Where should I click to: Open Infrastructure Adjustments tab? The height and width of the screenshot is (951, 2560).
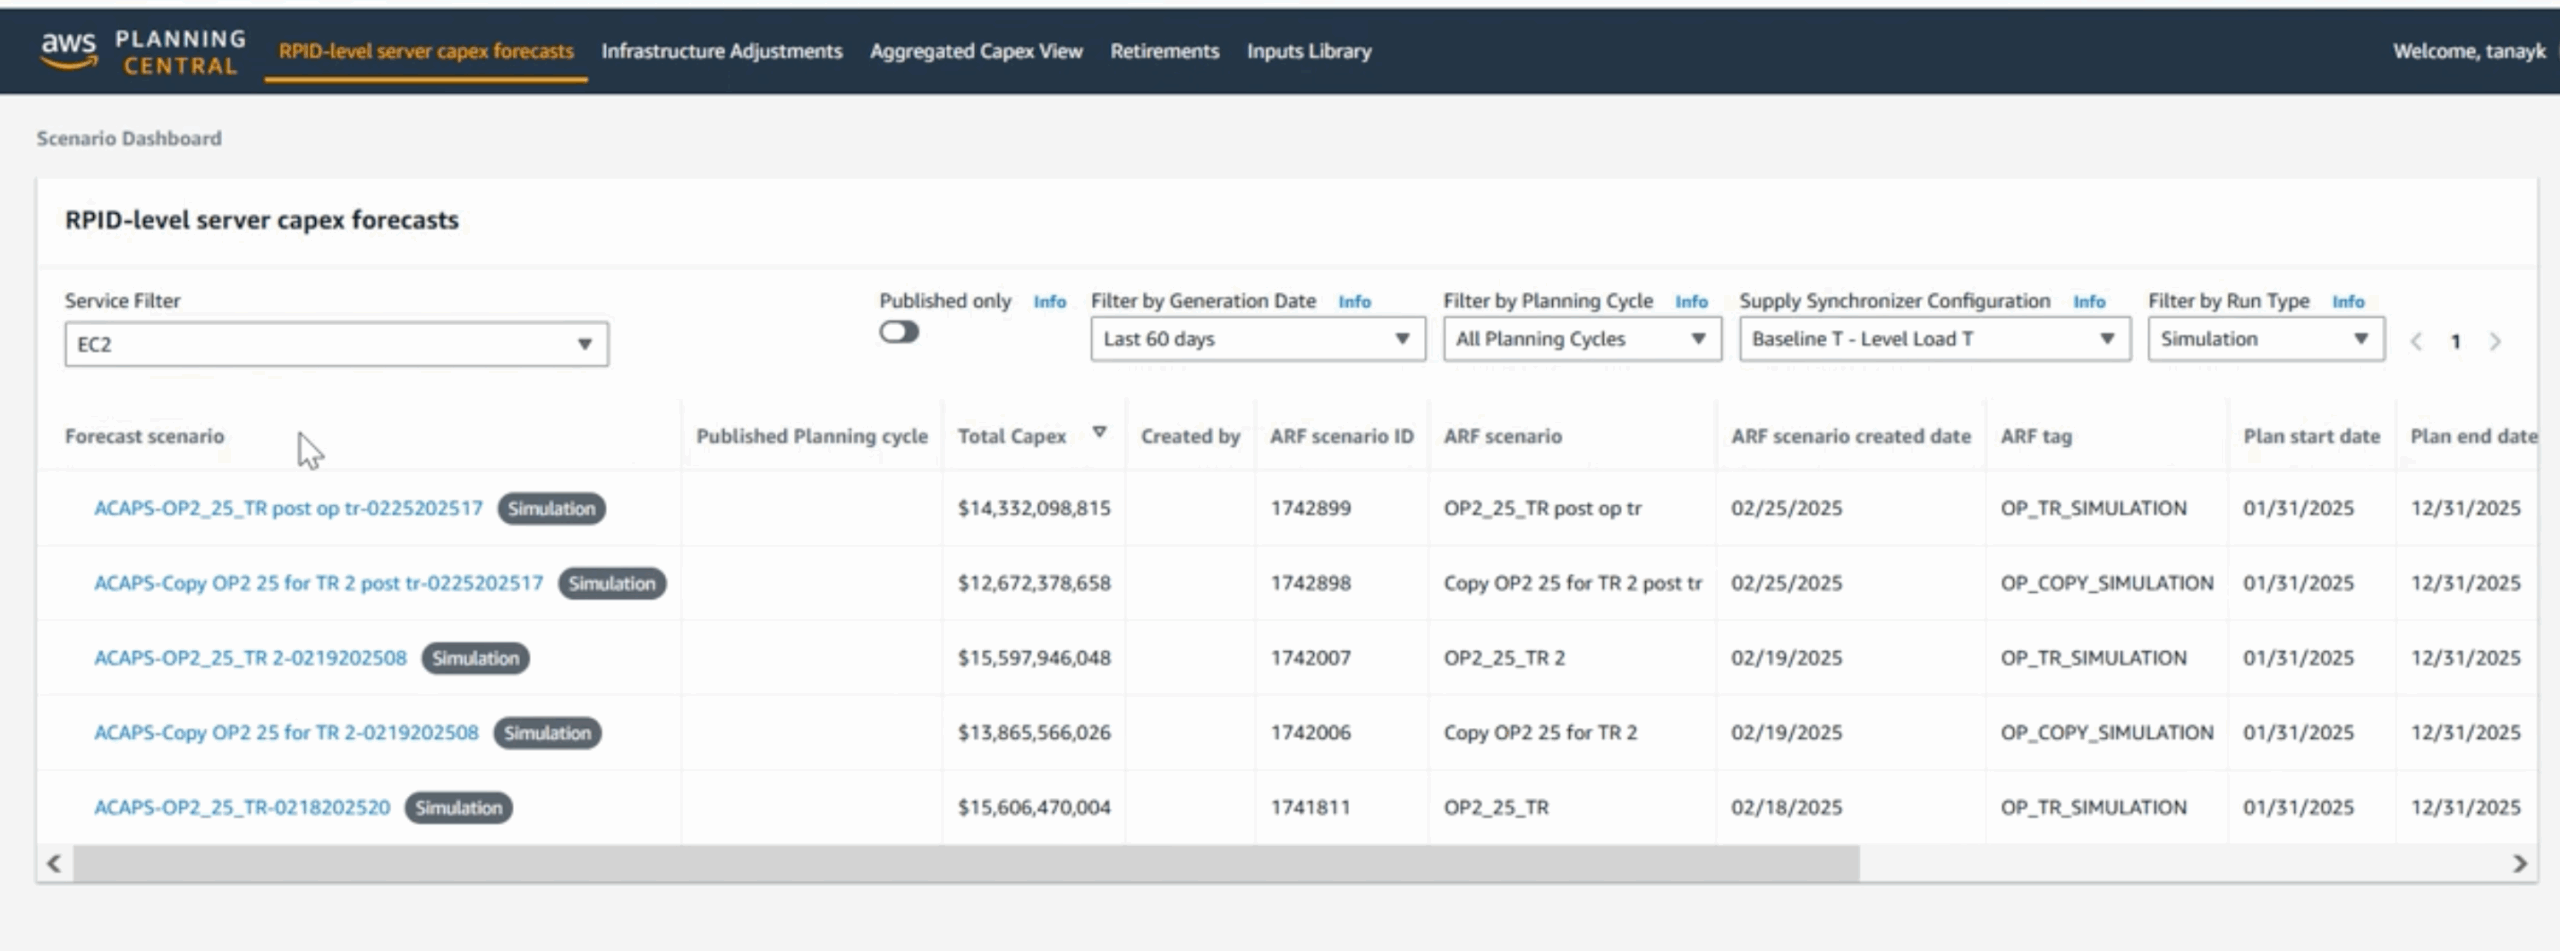[x=722, y=51]
